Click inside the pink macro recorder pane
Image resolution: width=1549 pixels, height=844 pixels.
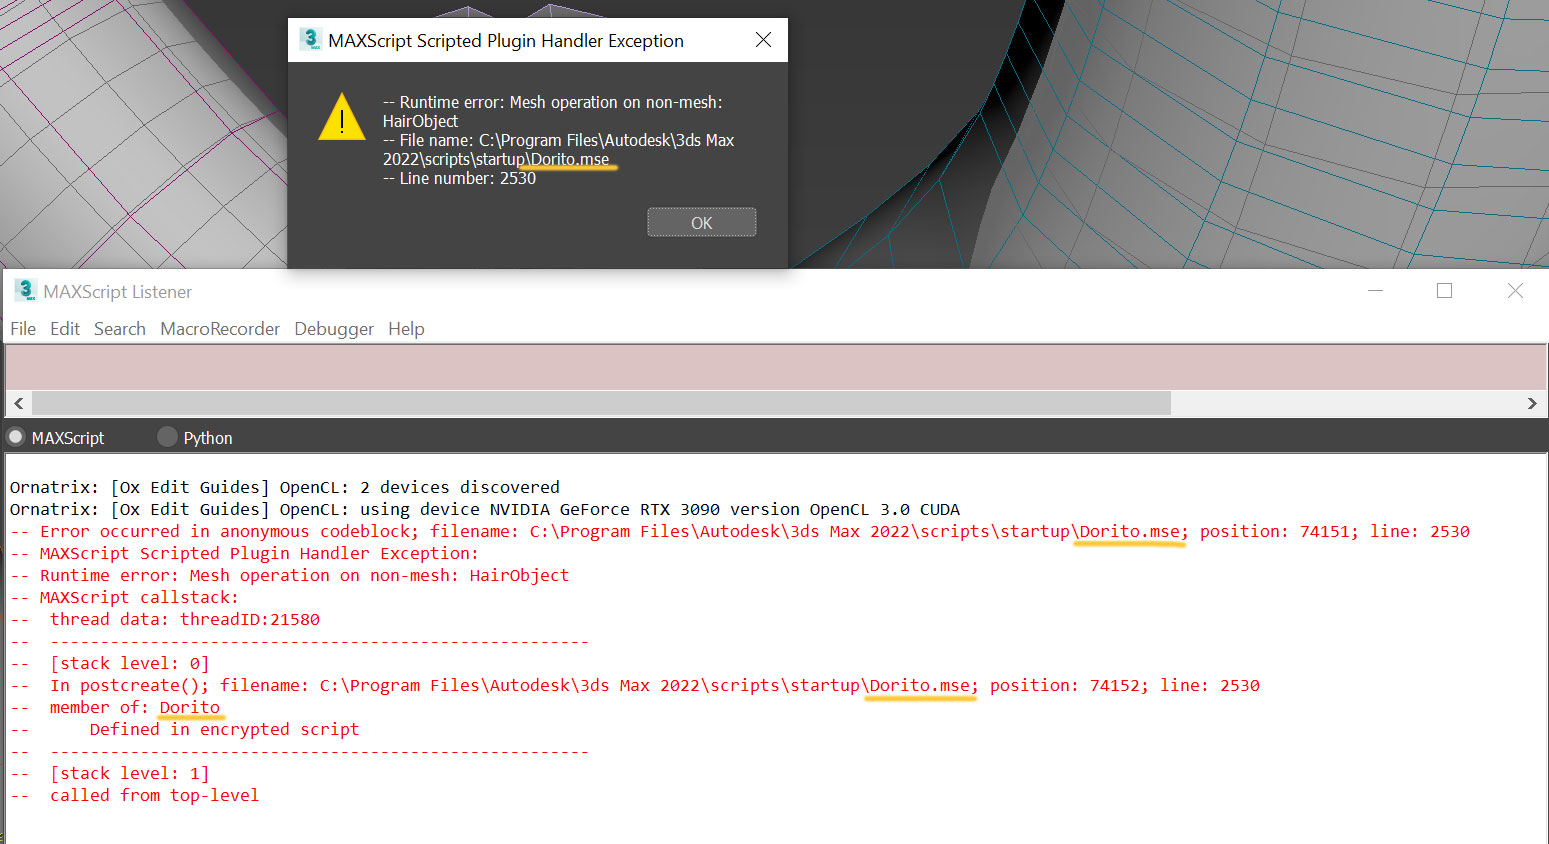coord(775,367)
